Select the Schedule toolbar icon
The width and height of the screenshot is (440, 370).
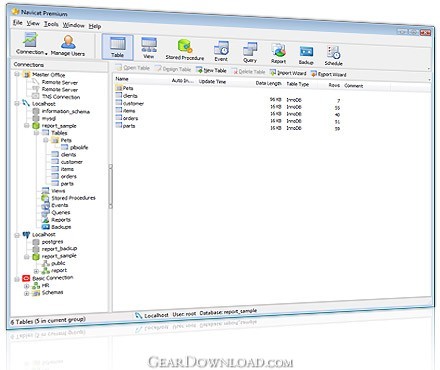point(333,56)
